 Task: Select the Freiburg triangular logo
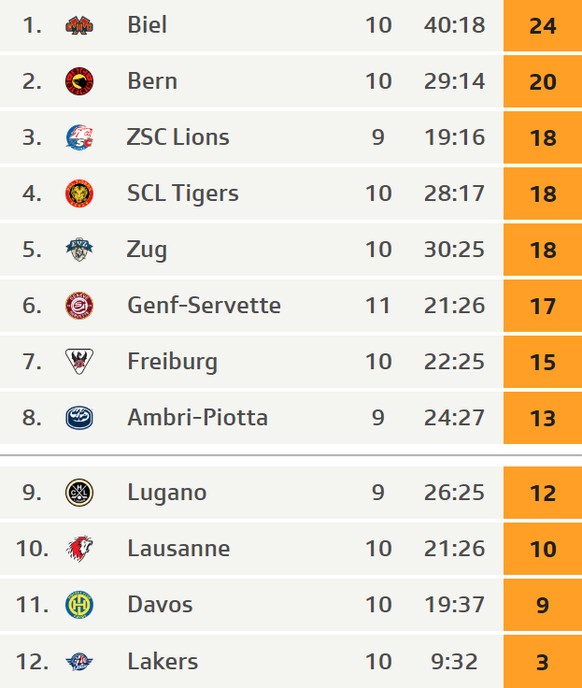(79, 362)
